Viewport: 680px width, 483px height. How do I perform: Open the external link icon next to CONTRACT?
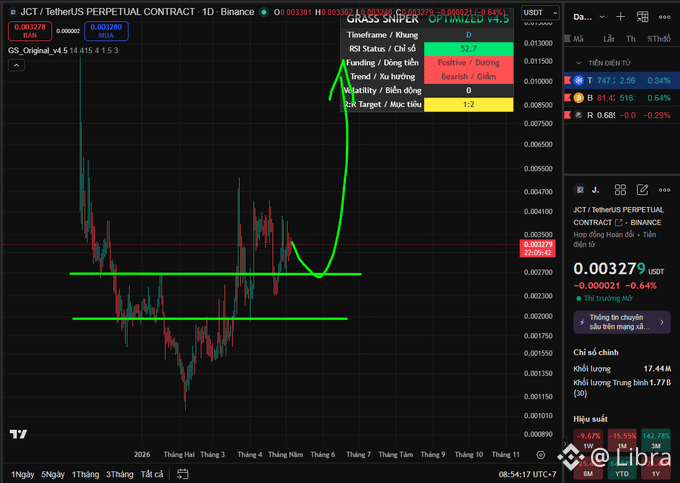click(x=619, y=222)
